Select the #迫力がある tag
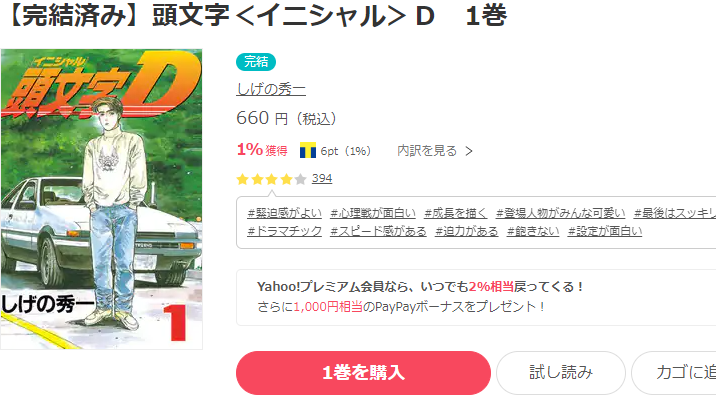 pos(467,231)
